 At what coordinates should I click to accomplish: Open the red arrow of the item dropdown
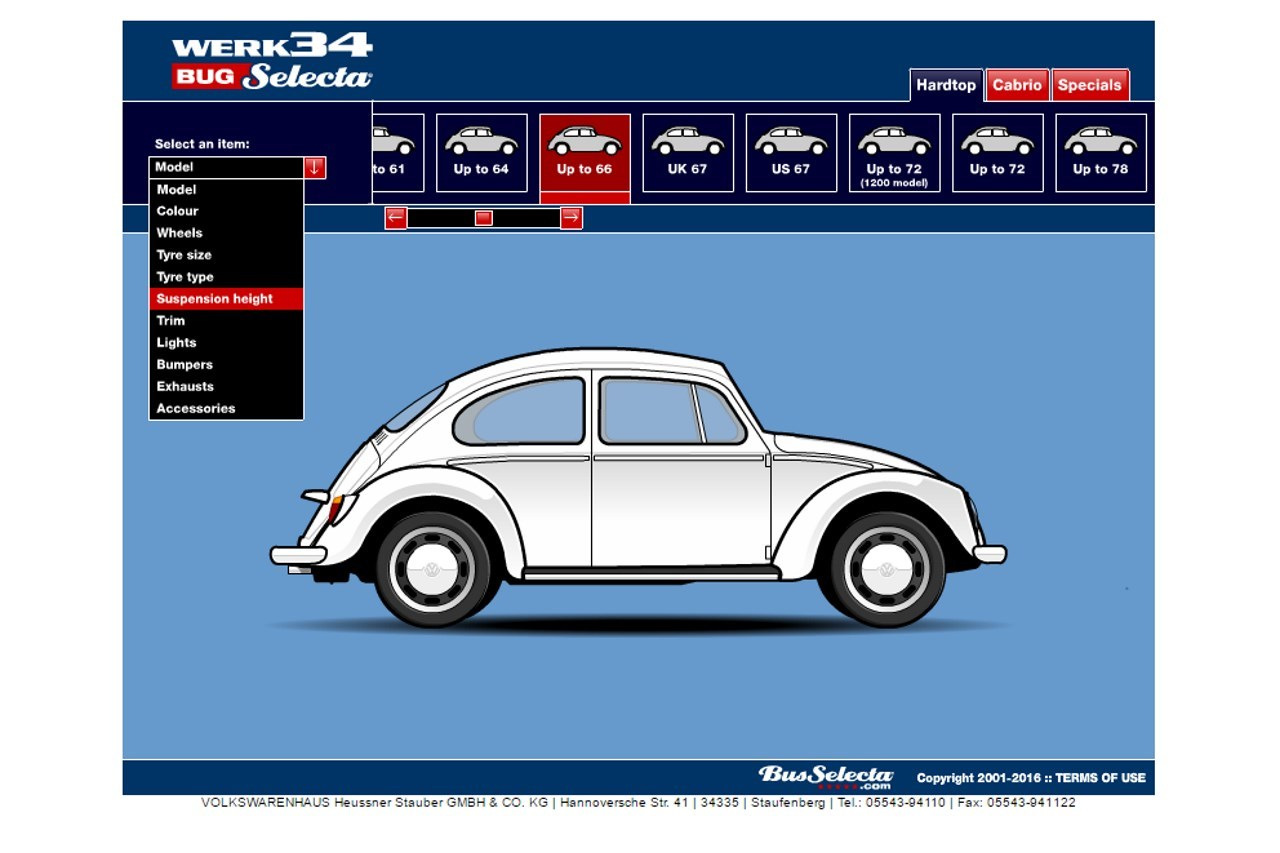click(315, 168)
